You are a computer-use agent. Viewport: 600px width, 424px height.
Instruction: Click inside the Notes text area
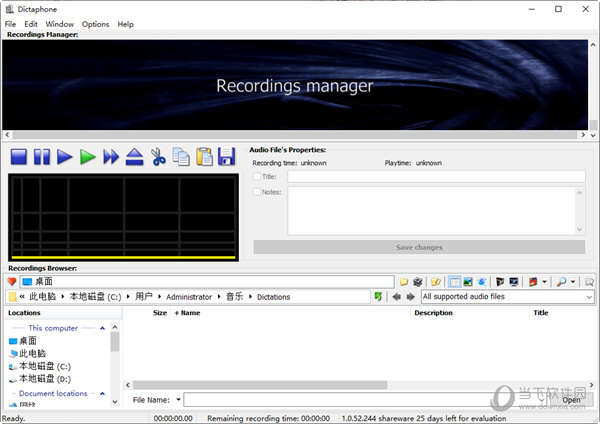click(x=432, y=211)
